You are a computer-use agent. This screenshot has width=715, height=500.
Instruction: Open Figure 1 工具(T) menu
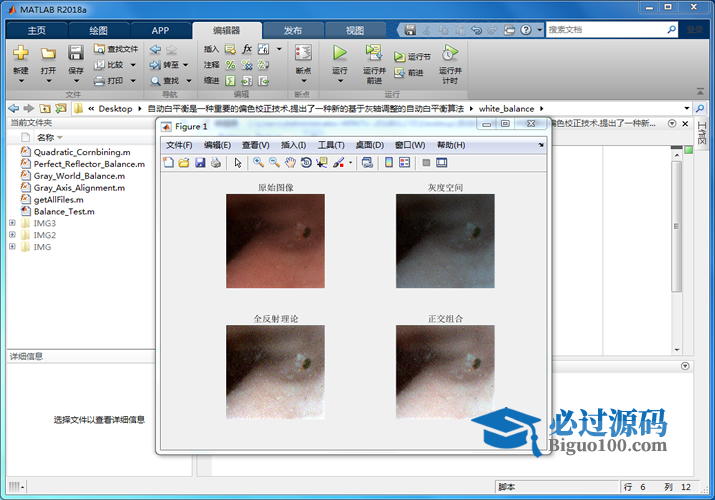tap(331, 145)
